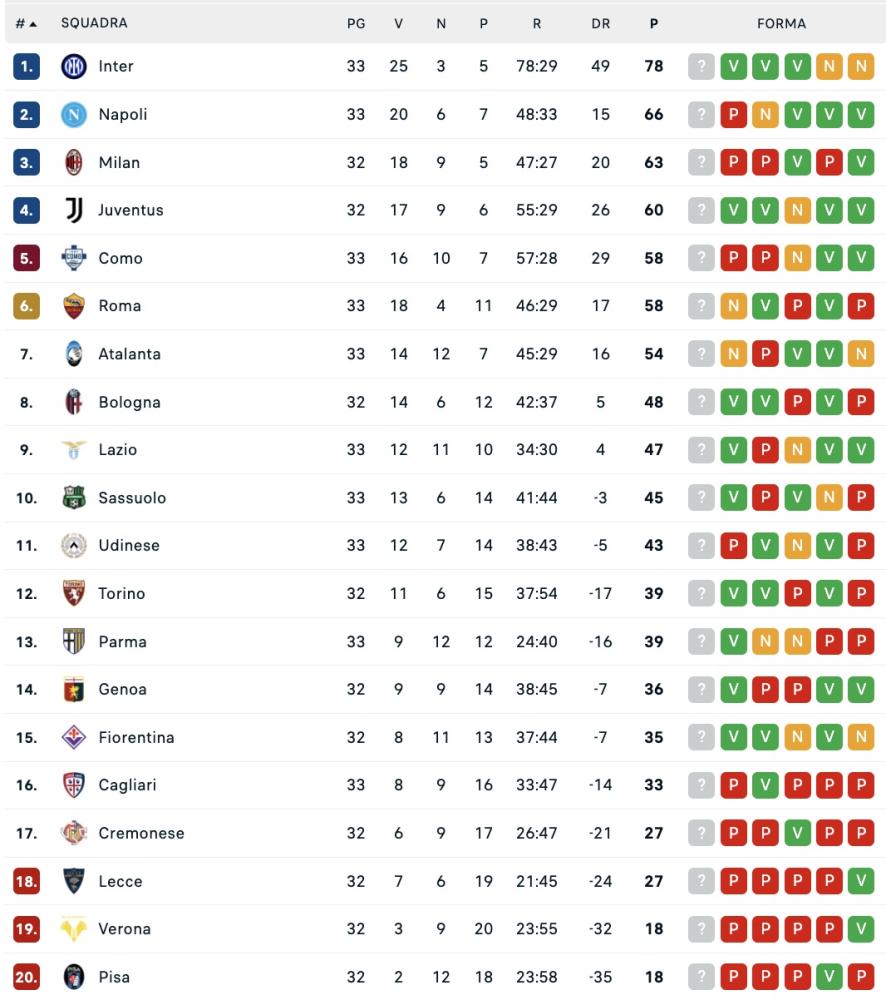
Task: Click Lecce's green V form badge
Action: 860,881
